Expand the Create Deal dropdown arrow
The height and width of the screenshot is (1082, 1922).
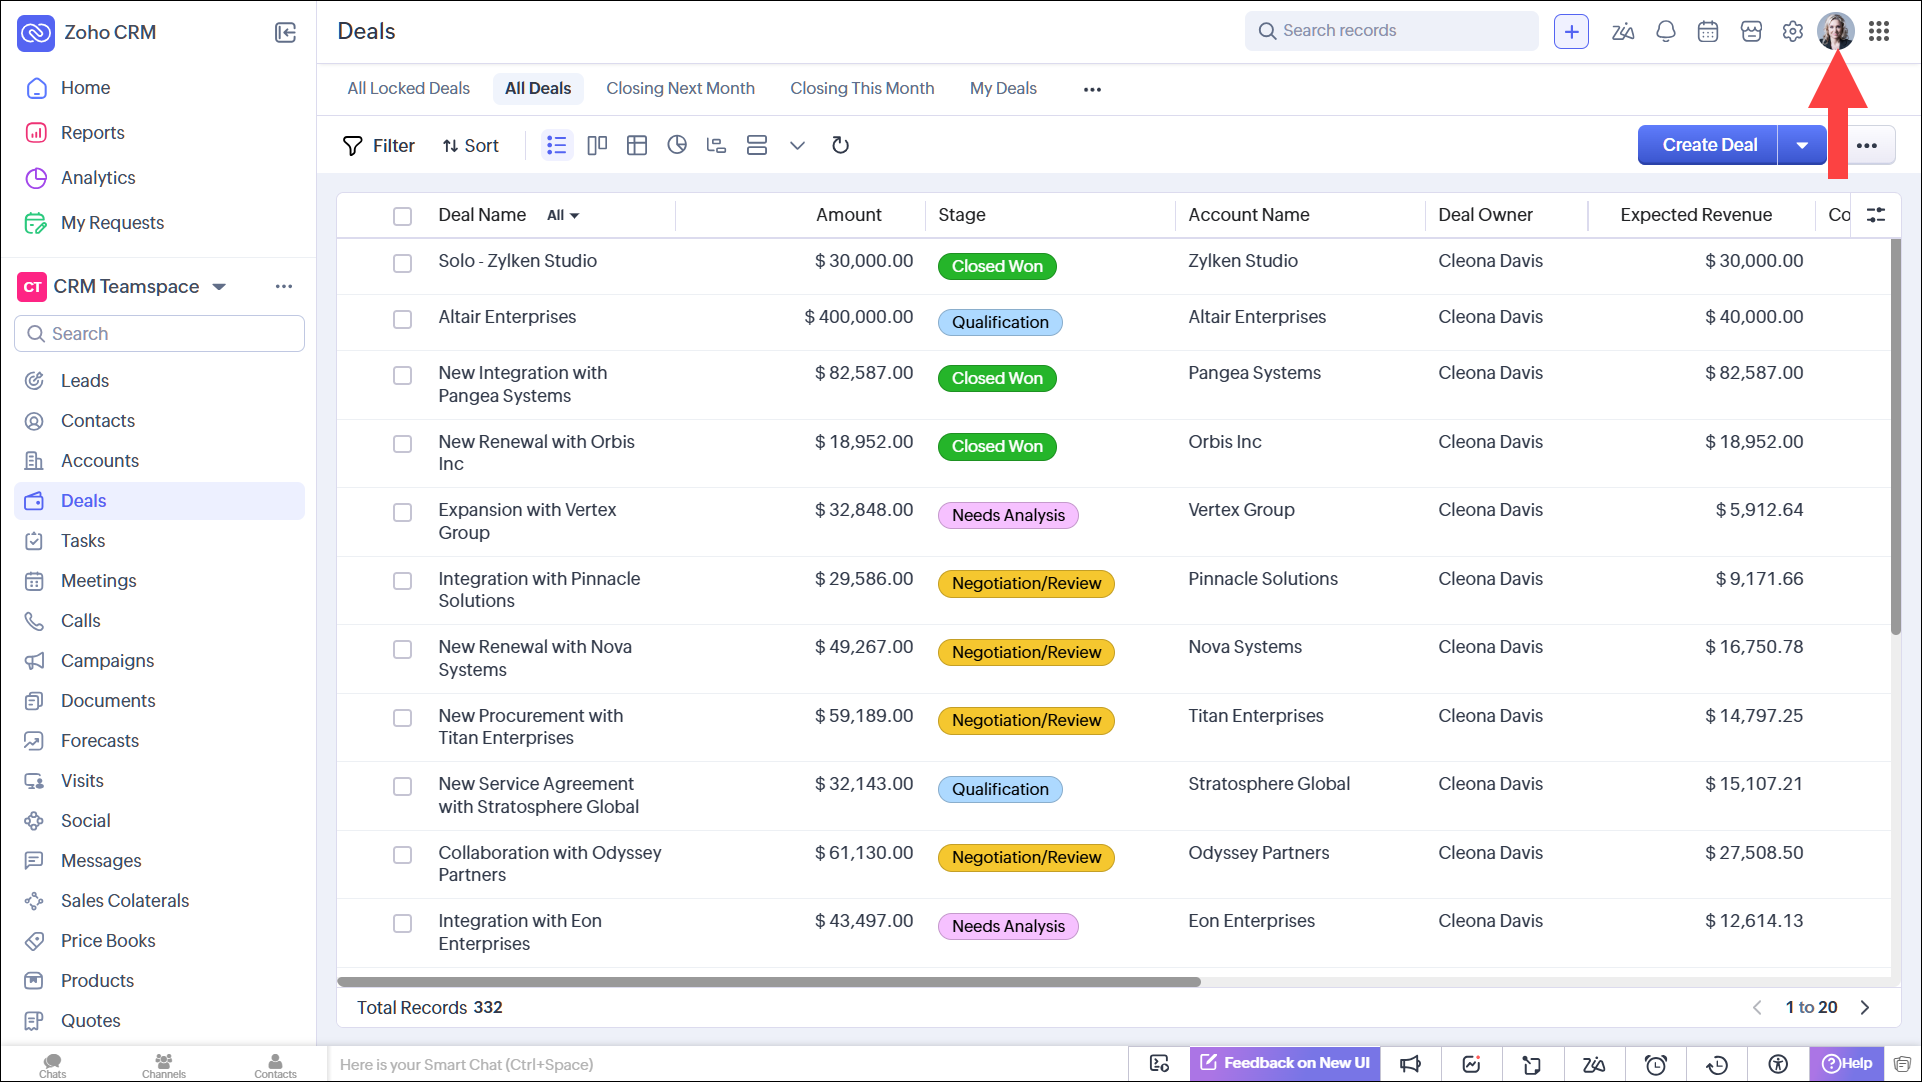pos(1802,146)
